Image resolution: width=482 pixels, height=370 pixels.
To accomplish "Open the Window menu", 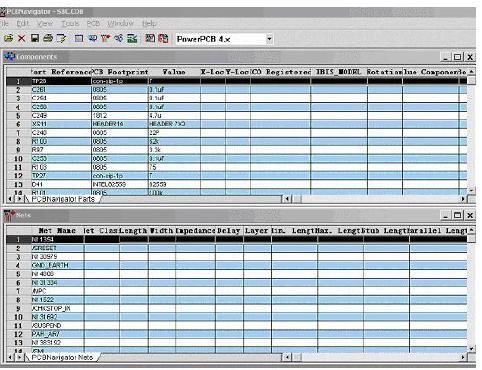I will tap(120, 24).
